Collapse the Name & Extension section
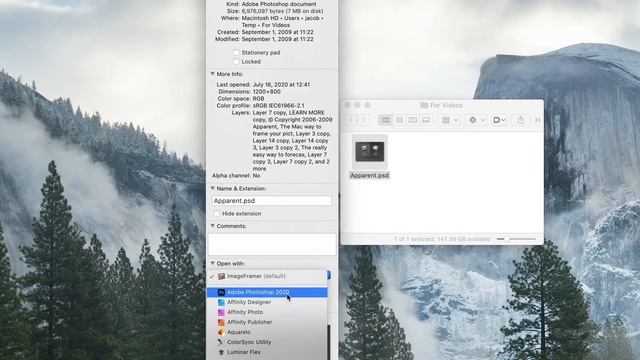640x360 pixels. click(213, 189)
